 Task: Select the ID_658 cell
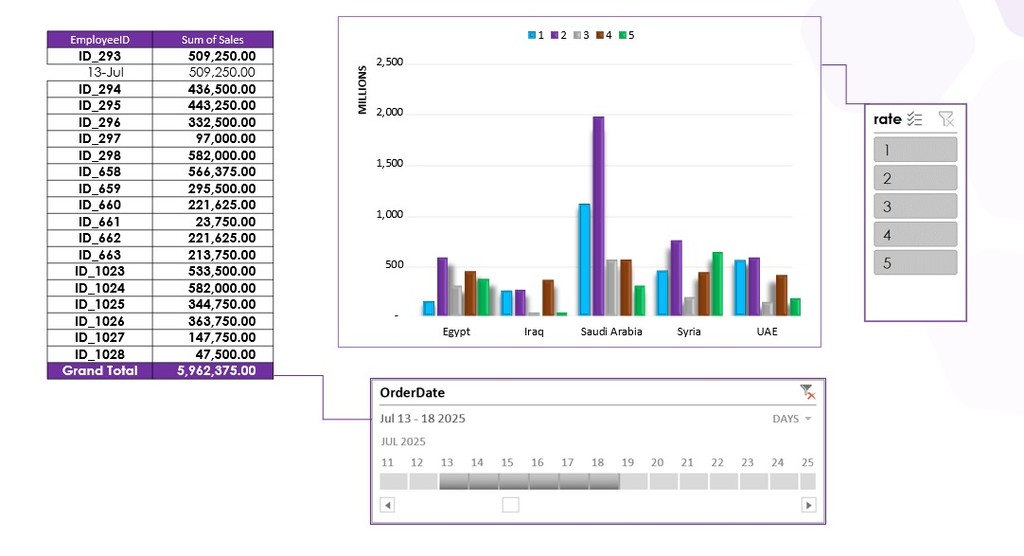(100, 172)
